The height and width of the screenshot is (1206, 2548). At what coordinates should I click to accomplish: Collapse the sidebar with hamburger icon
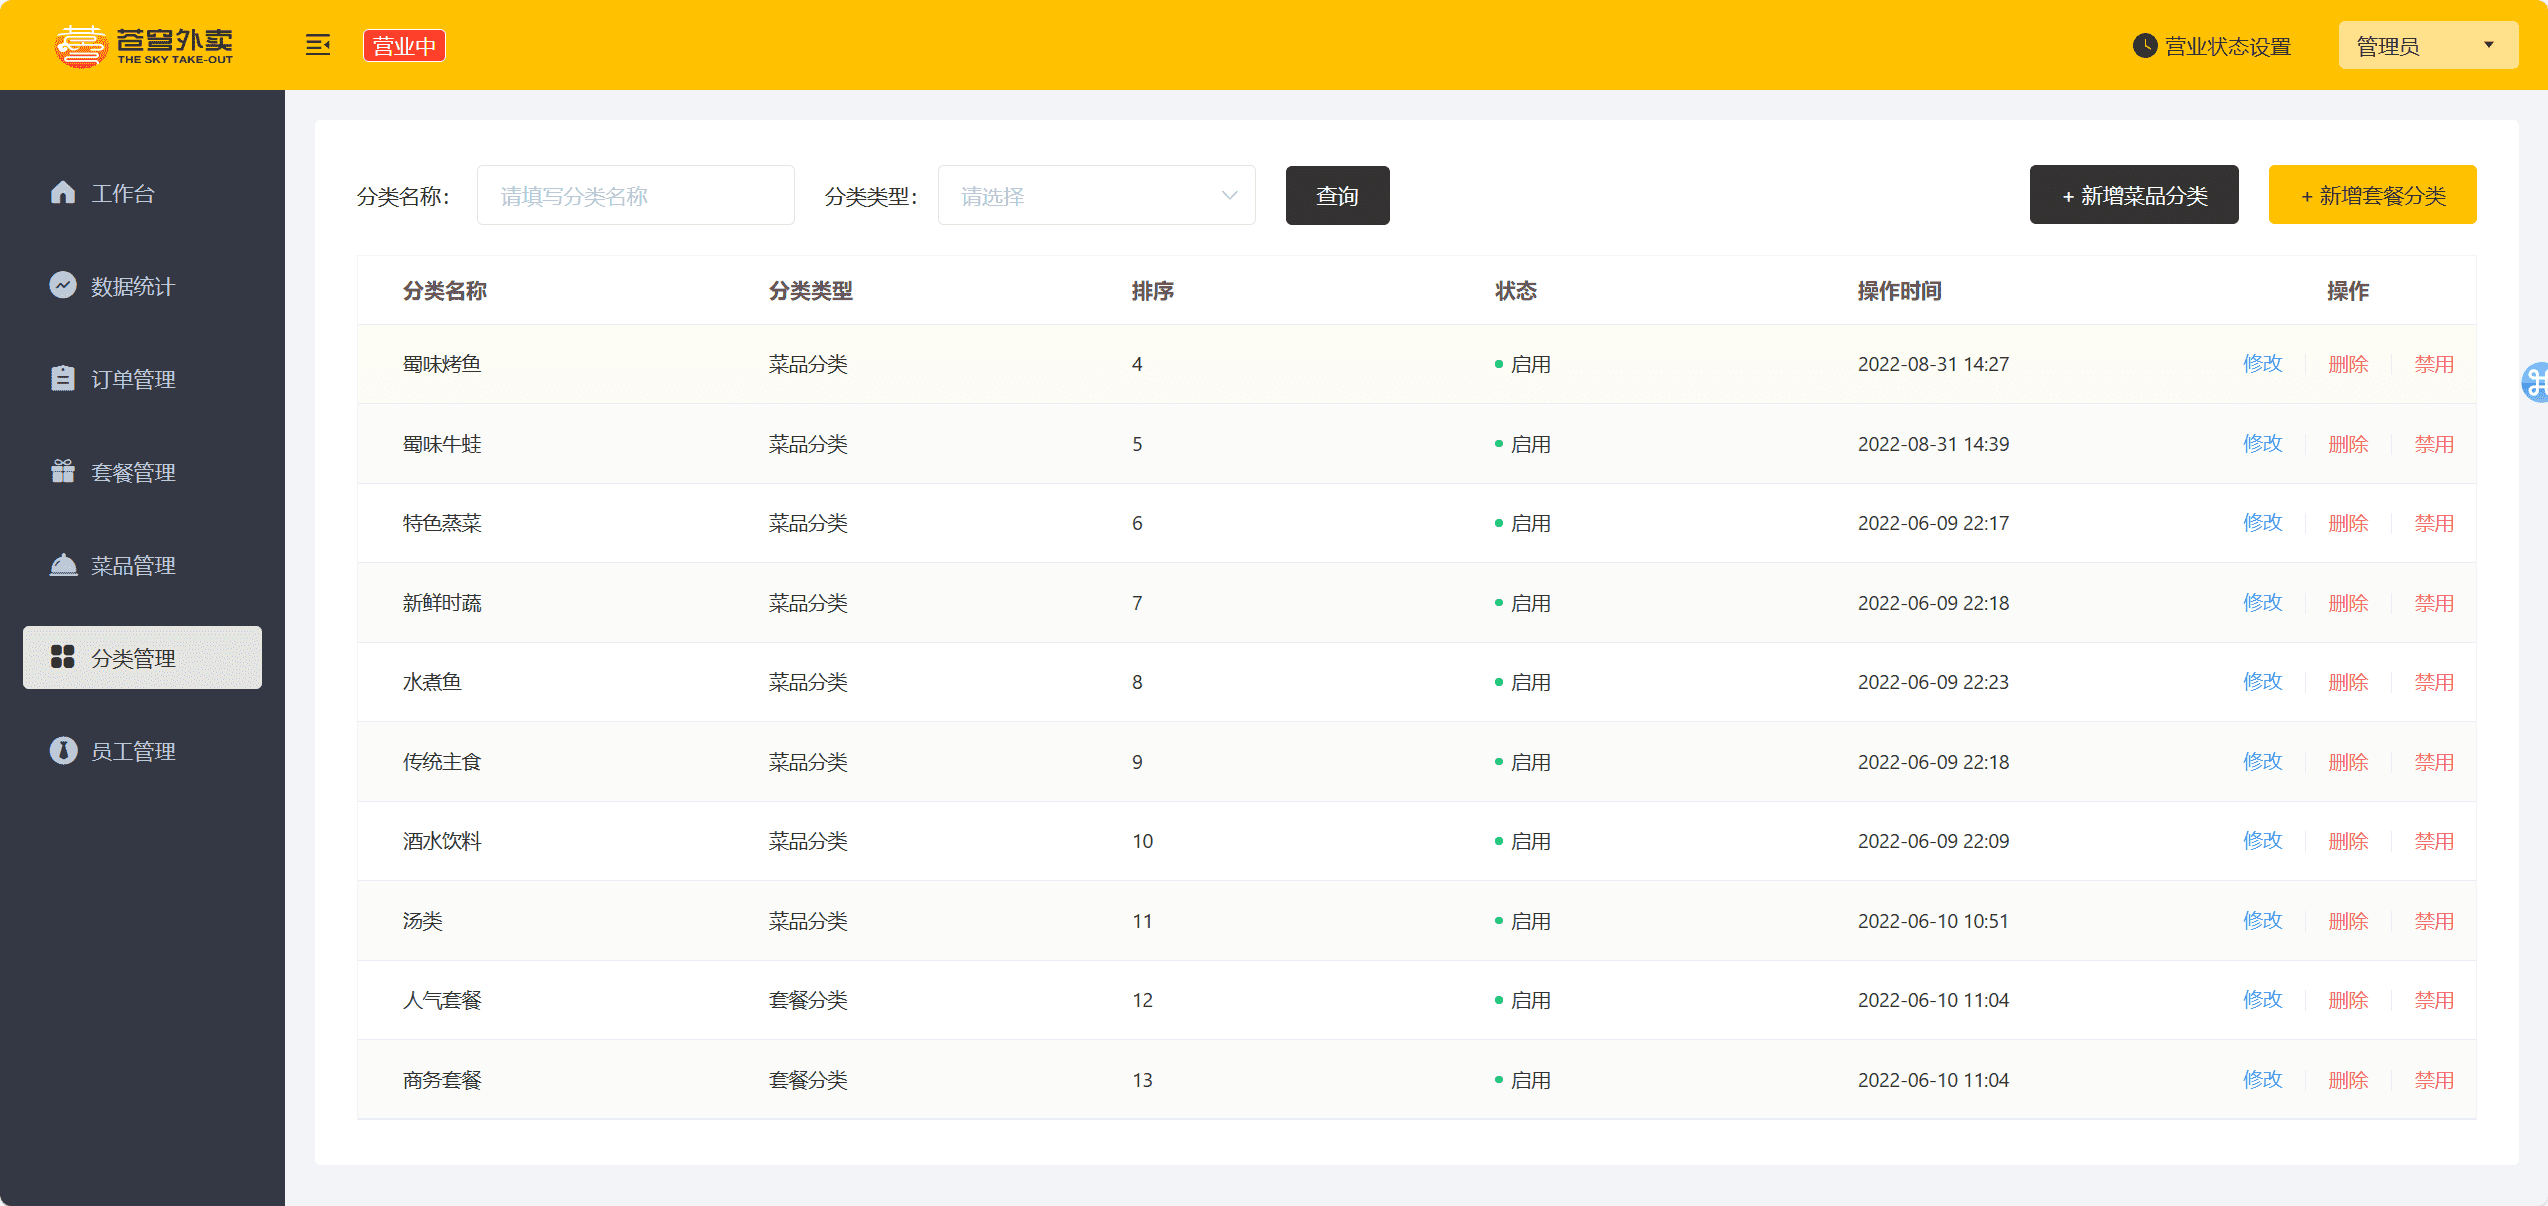(x=318, y=45)
